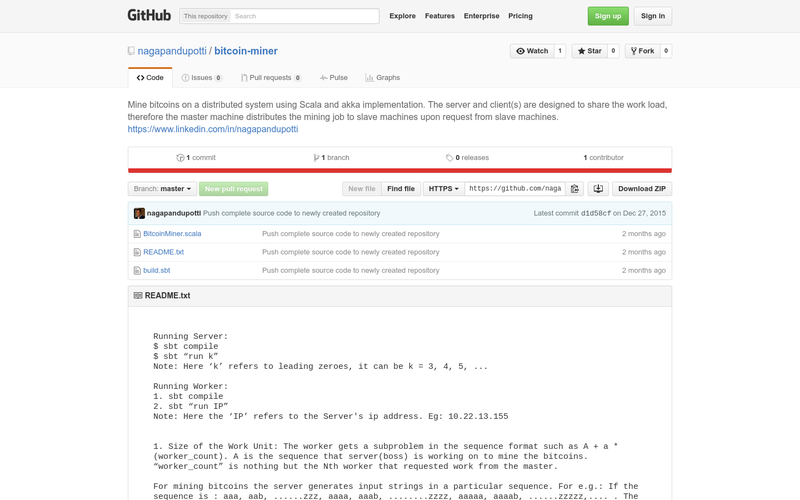Click the New file button
This screenshot has height=500, width=800.
(x=362, y=189)
